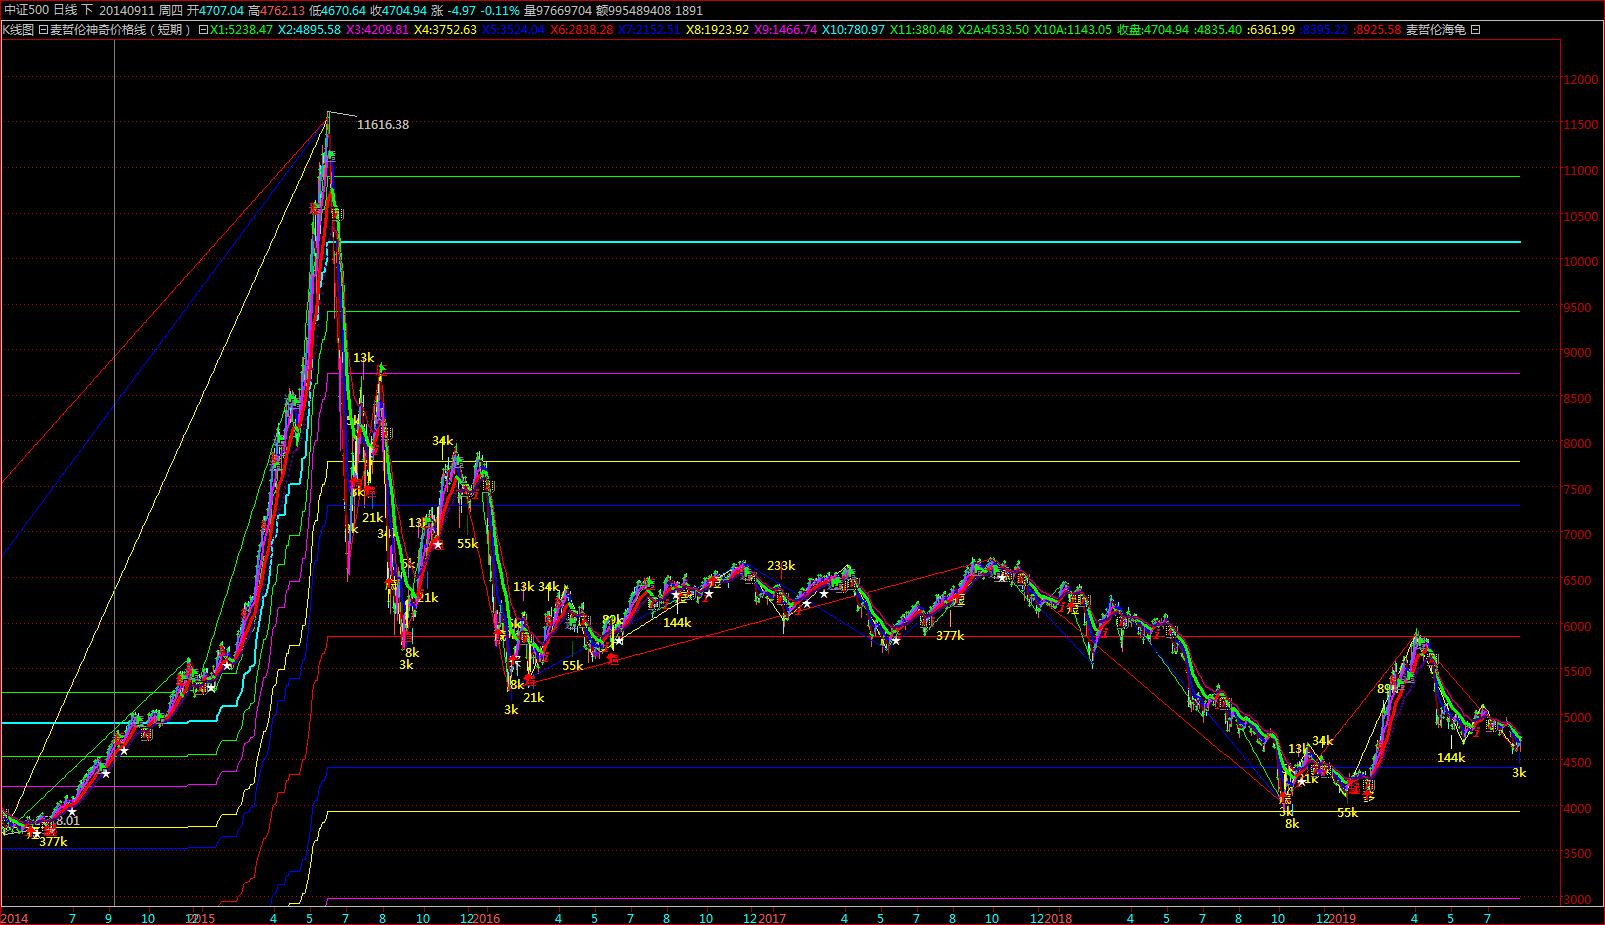Click the 麦哲伦神奇价格线（短期） indicator name

(x=120, y=30)
